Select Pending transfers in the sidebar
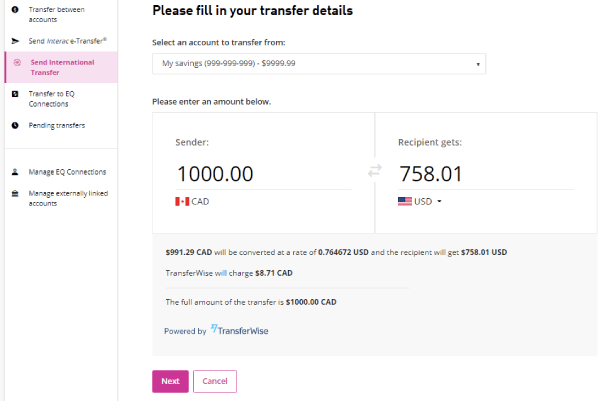Viewport: 600px width, 401px height. point(56,125)
